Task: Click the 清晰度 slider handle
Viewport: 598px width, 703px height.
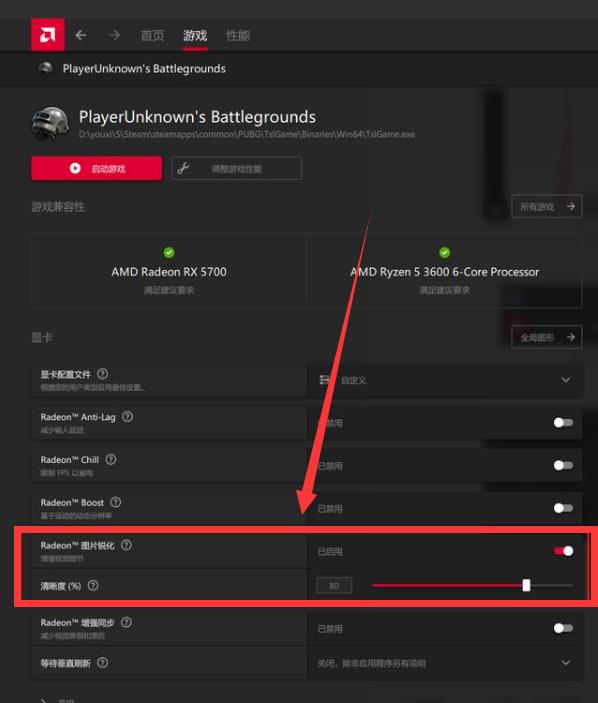Action: tap(526, 585)
